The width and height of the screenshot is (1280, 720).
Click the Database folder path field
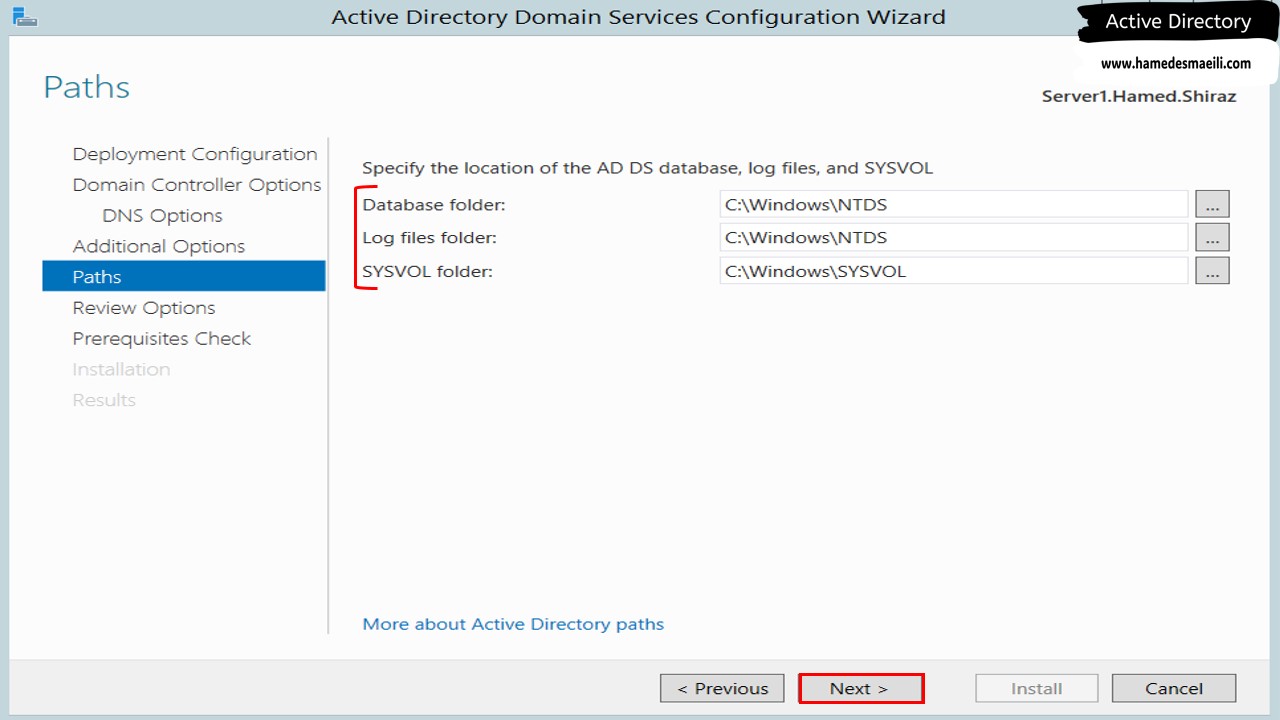coord(954,204)
